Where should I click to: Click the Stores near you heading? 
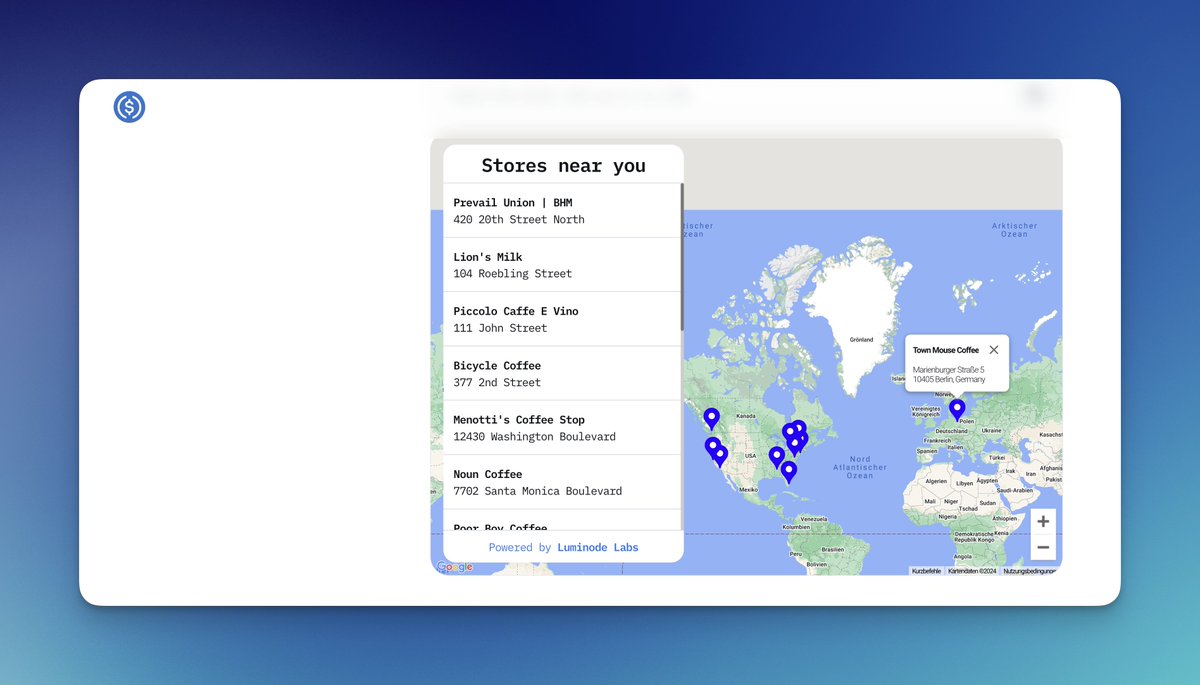(563, 165)
